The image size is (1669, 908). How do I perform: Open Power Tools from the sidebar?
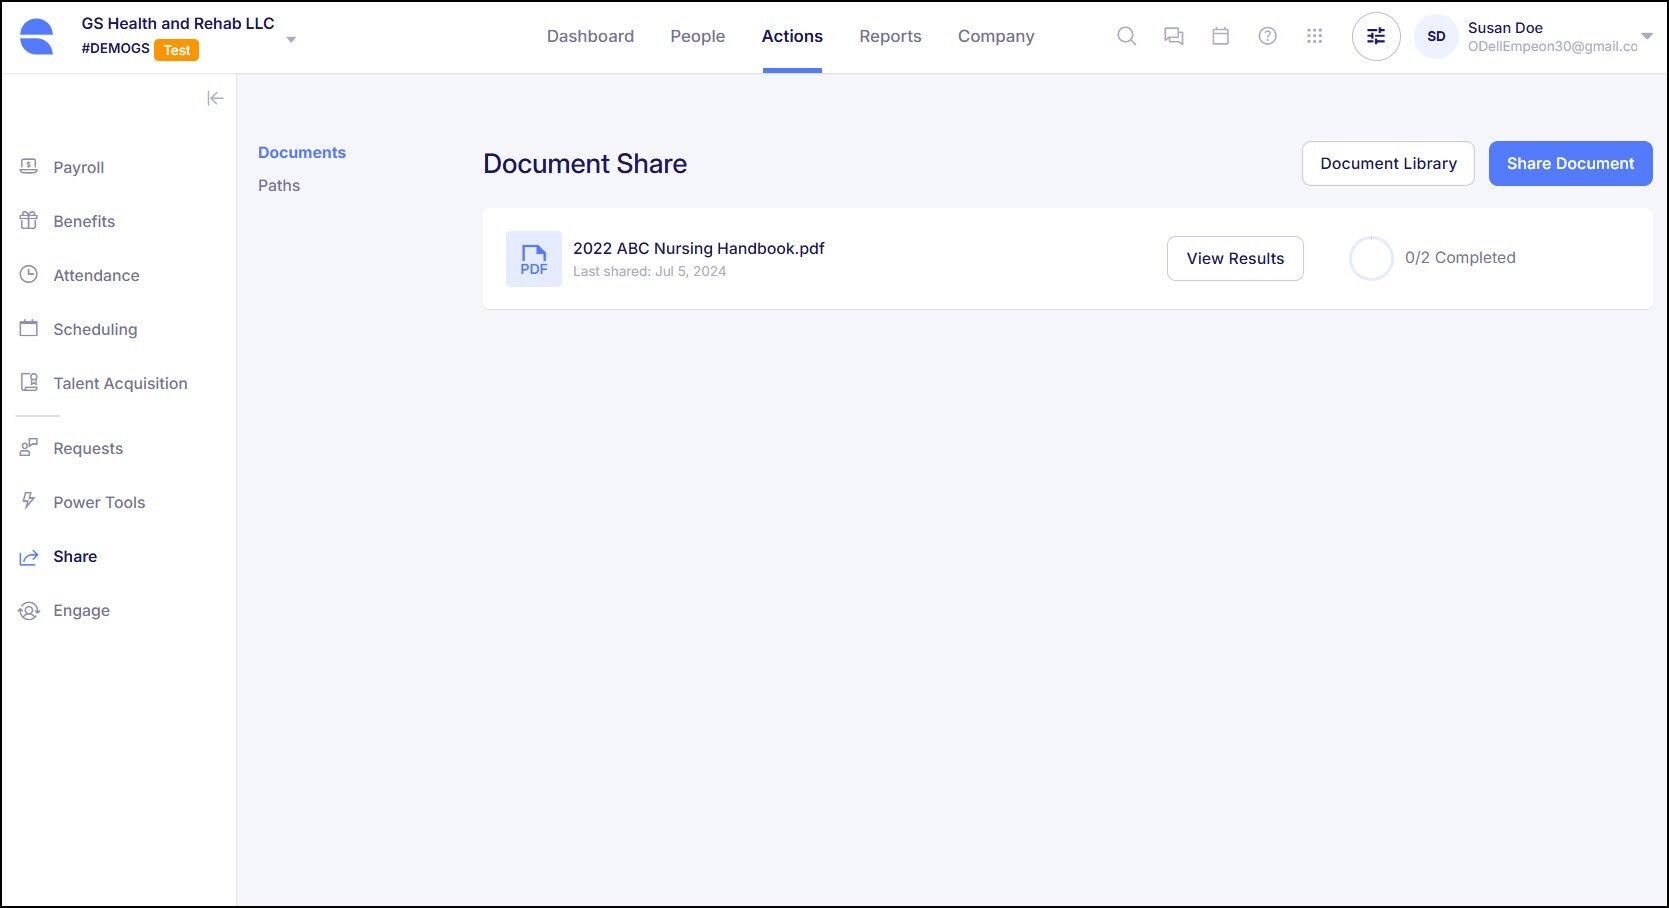pos(99,502)
